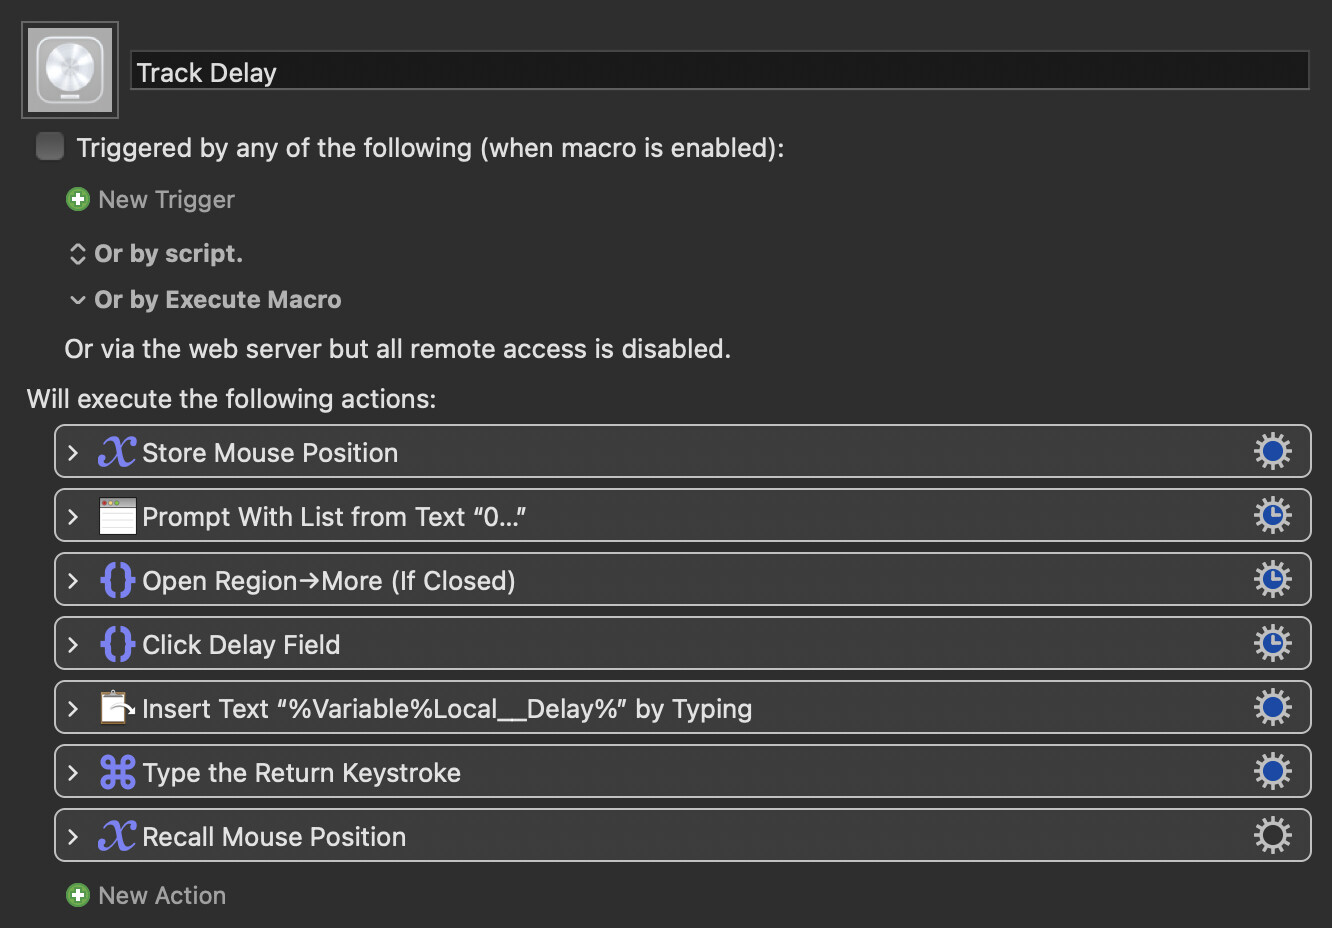Click green plus icon beside New Trigger
This screenshot has width=1332, height=928.
click(78, 200)
